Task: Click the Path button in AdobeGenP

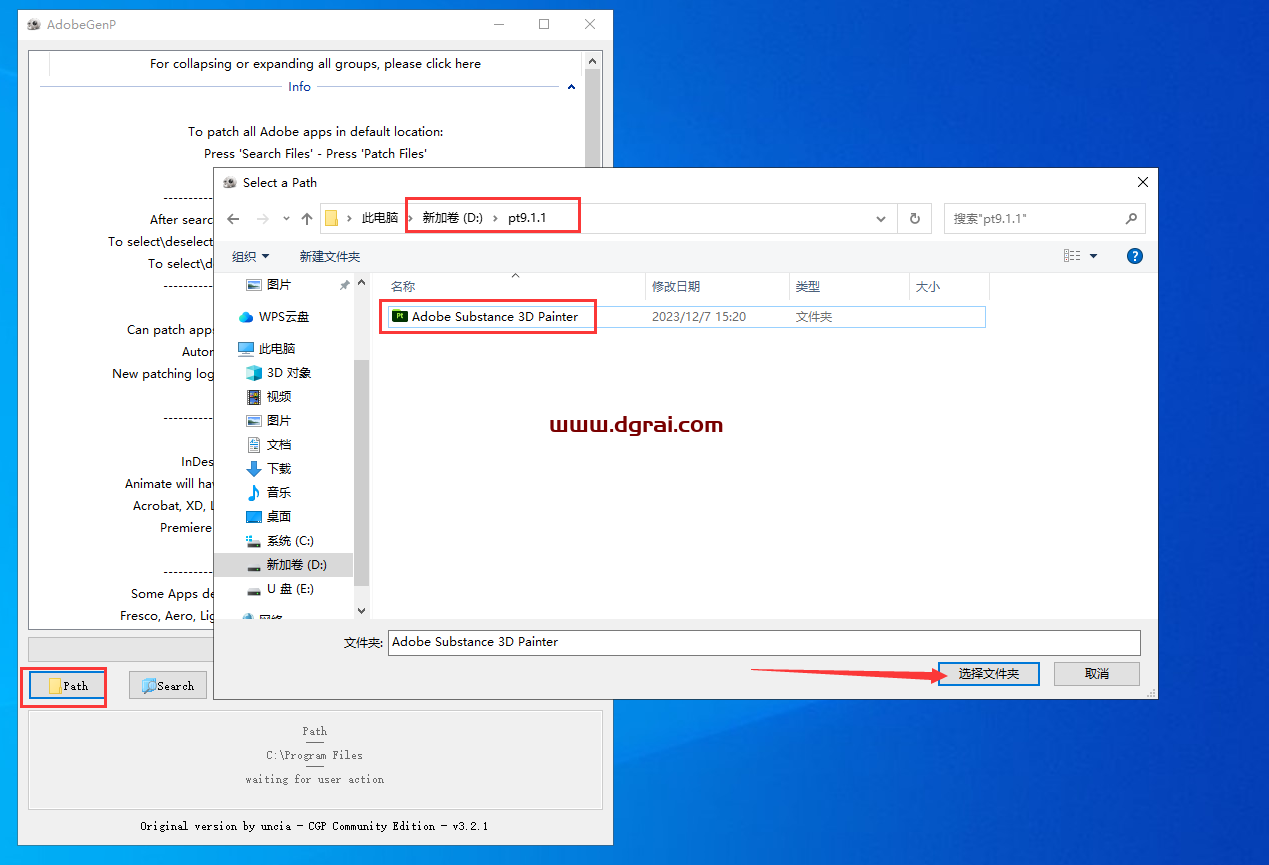Action: [x=68, y=686]
